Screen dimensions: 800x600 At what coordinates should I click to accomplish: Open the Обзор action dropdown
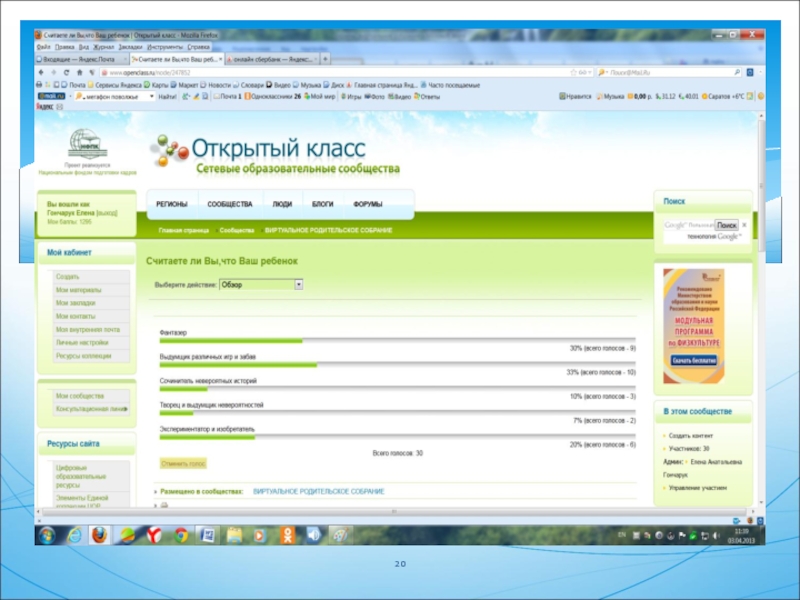pyautogui.click(x=261, y=285)
